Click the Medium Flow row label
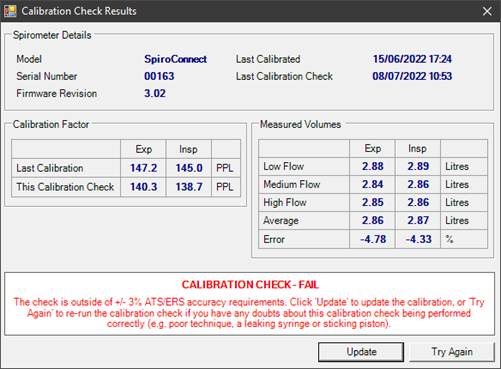The image size is (501, 369). 292,184
